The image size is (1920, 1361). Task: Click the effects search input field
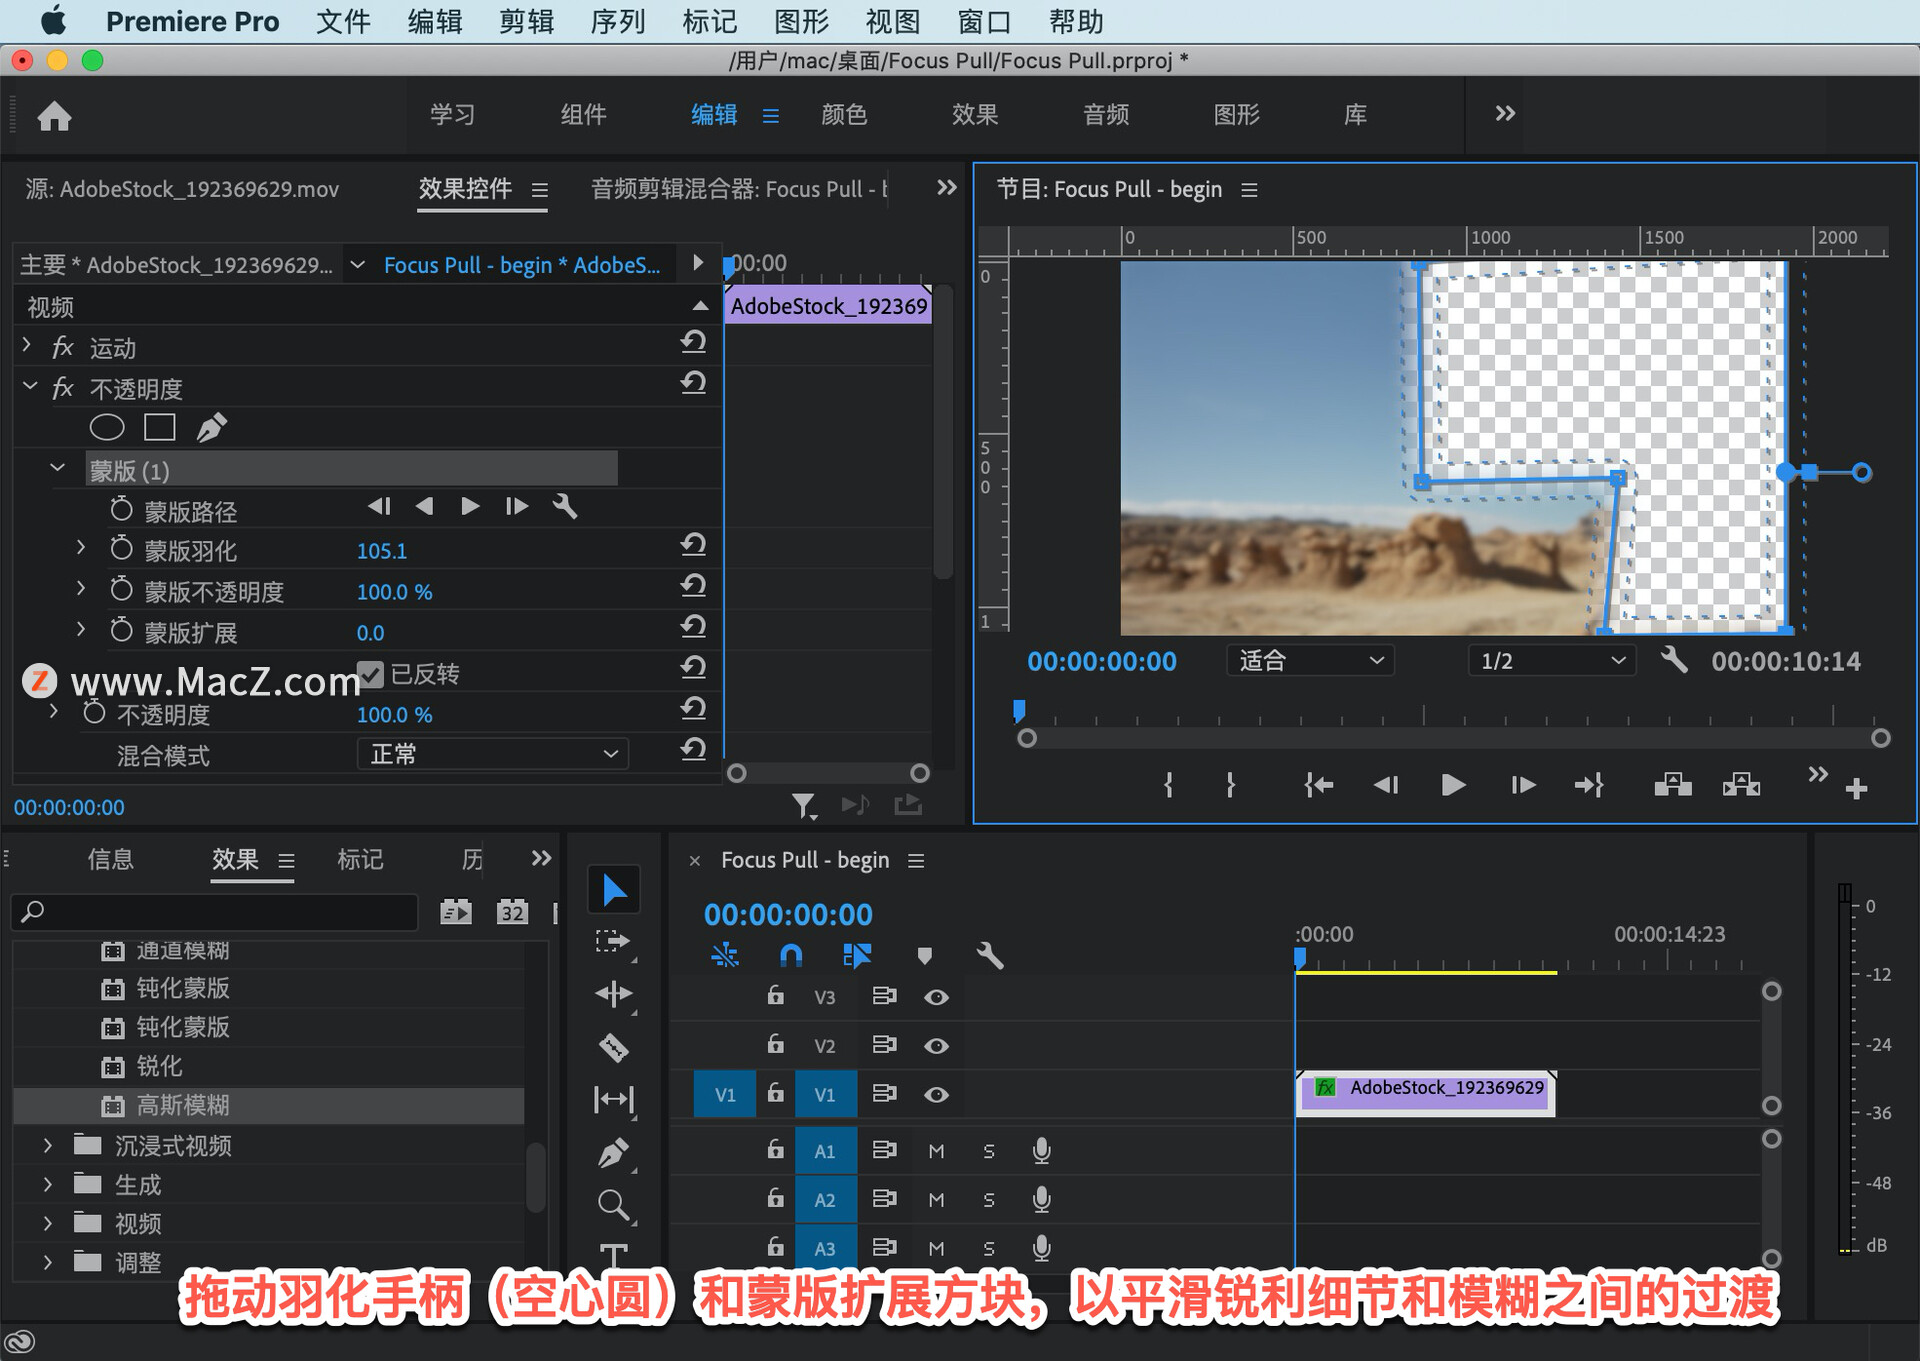click(x=215, y=911)
